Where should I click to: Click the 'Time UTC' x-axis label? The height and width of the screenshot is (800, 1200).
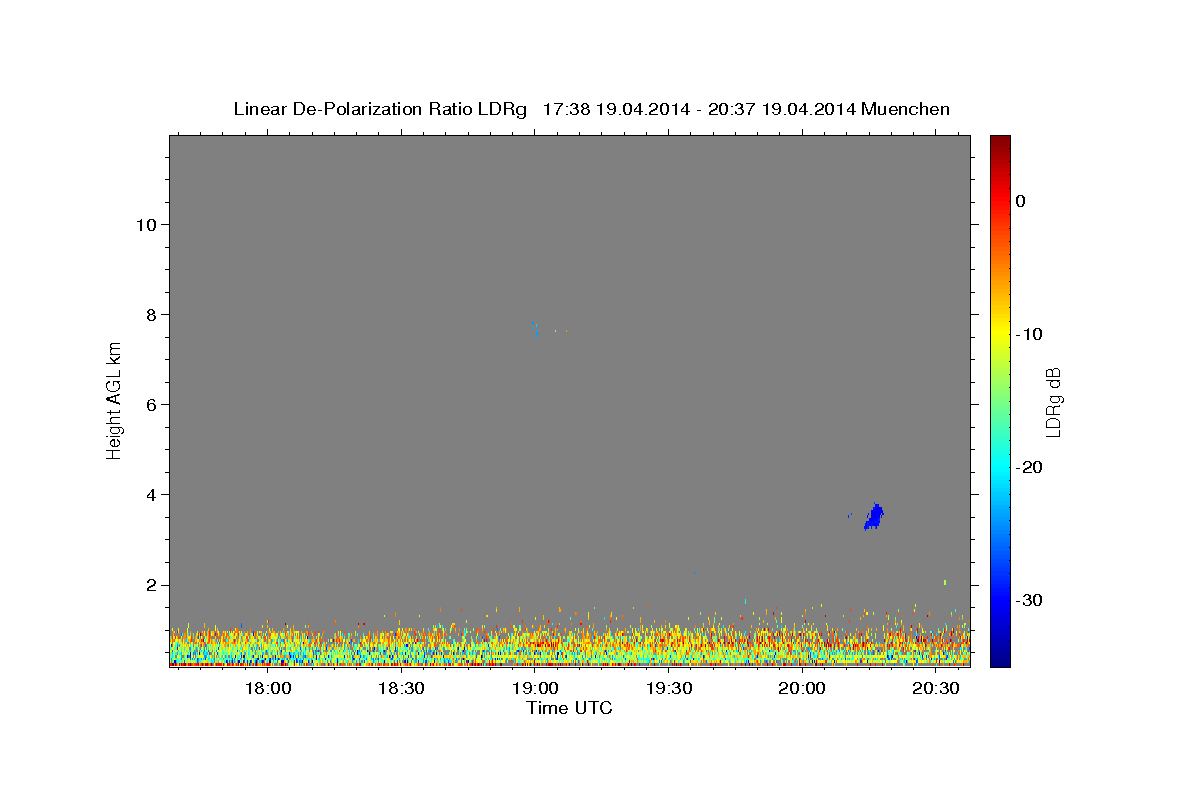click(x=569, y=708)
